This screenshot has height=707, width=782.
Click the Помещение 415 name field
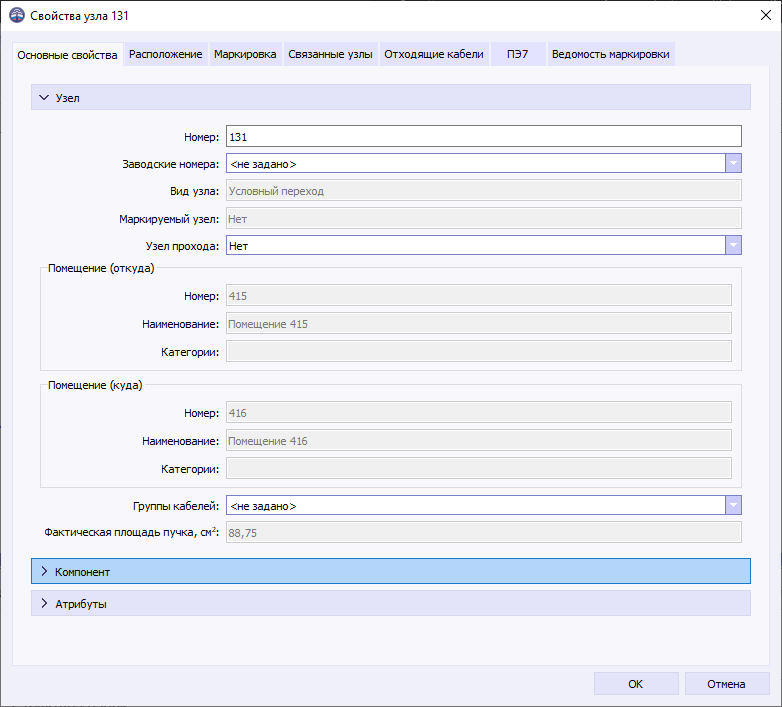click(x=479, y=324)
